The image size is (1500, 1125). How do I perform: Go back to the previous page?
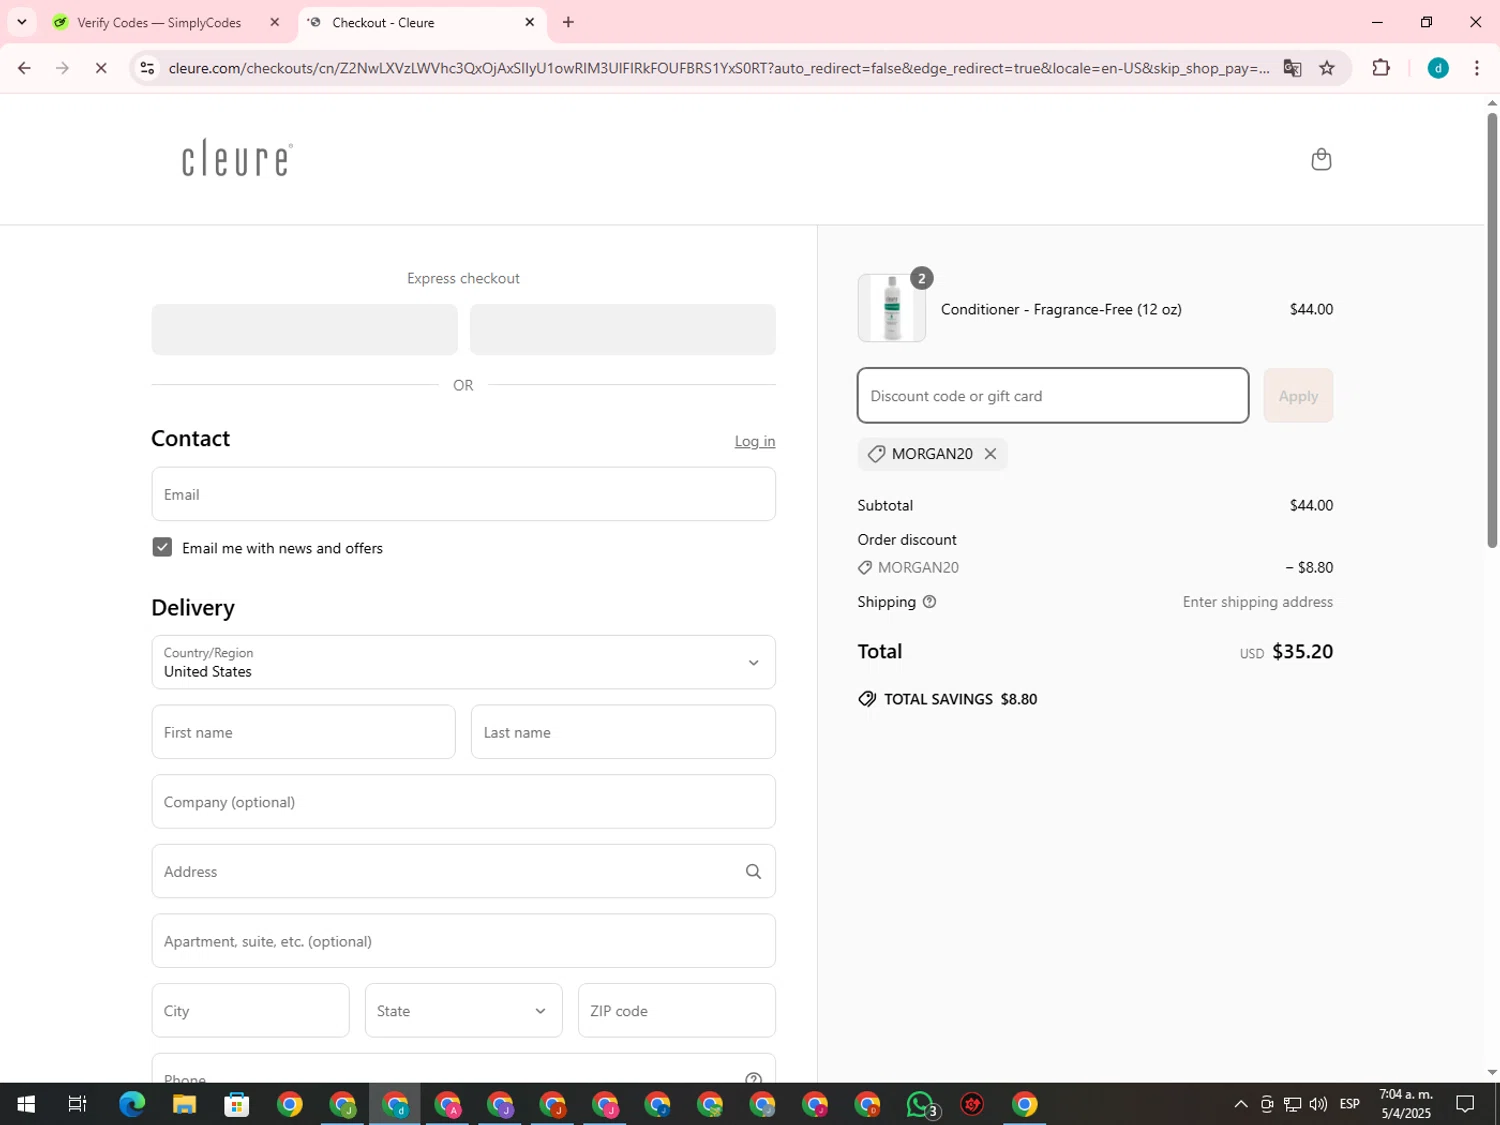click(24, 68)
